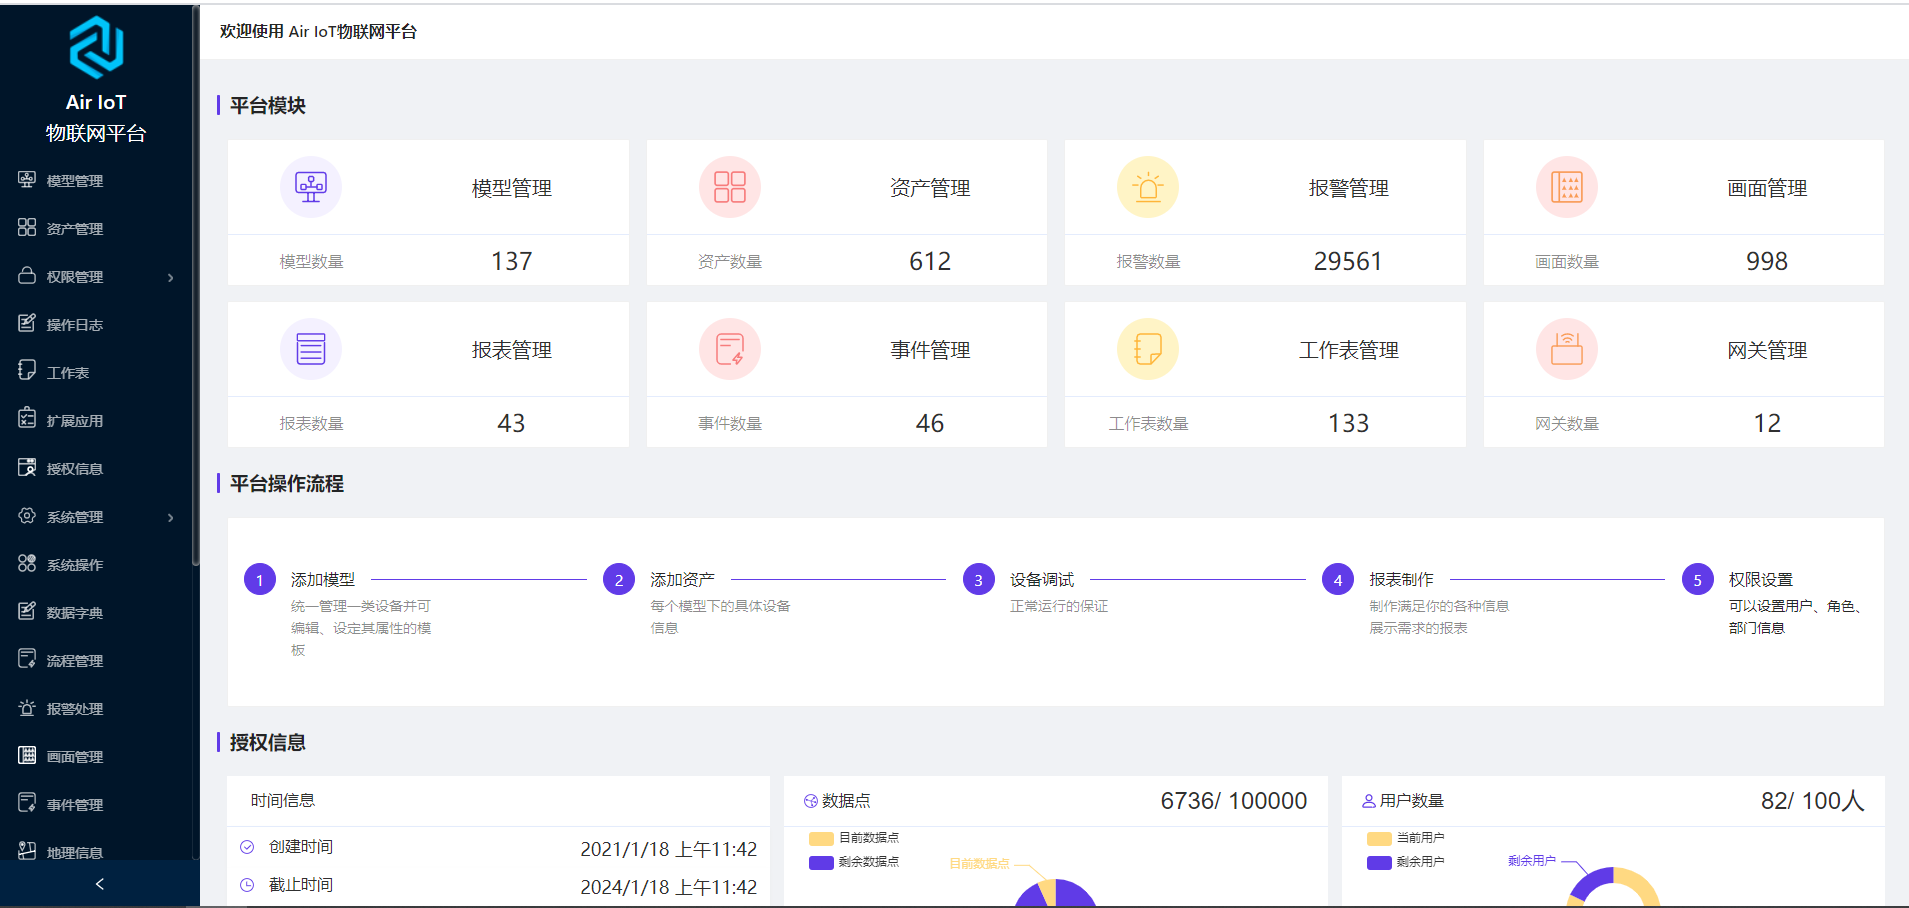The height and width of the screenshot is (908, 1909).
Task: Click the sidebar vertical scrollbar
Action: click(x=196, y=285)
